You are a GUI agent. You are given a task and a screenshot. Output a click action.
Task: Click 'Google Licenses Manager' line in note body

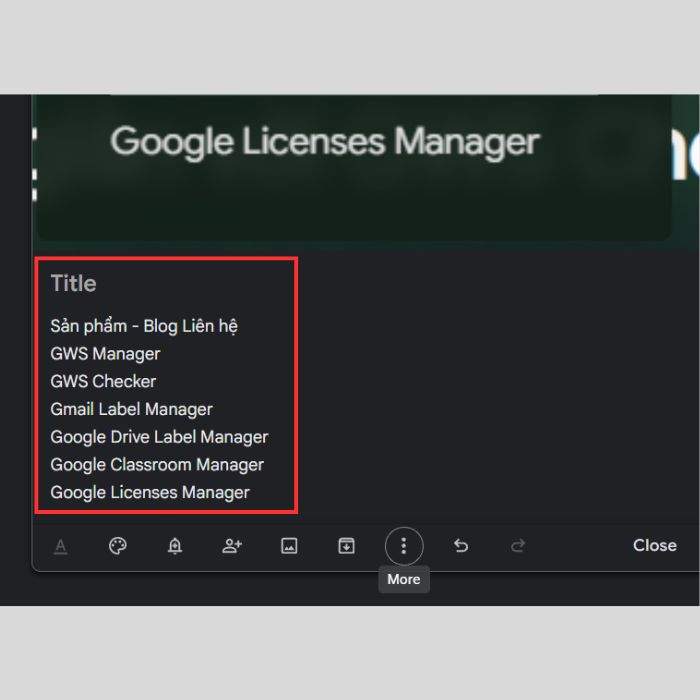pyautogui.click(x=150, y=492)
